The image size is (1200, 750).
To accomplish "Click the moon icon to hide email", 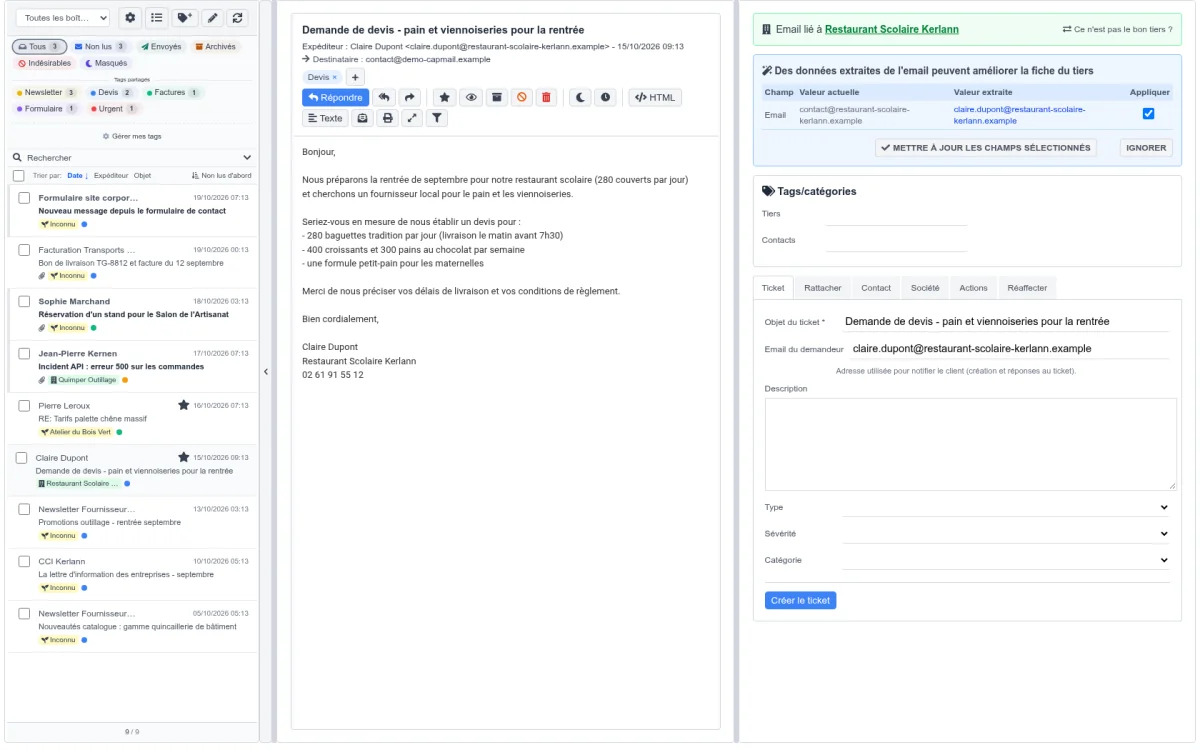I will 580,97.
